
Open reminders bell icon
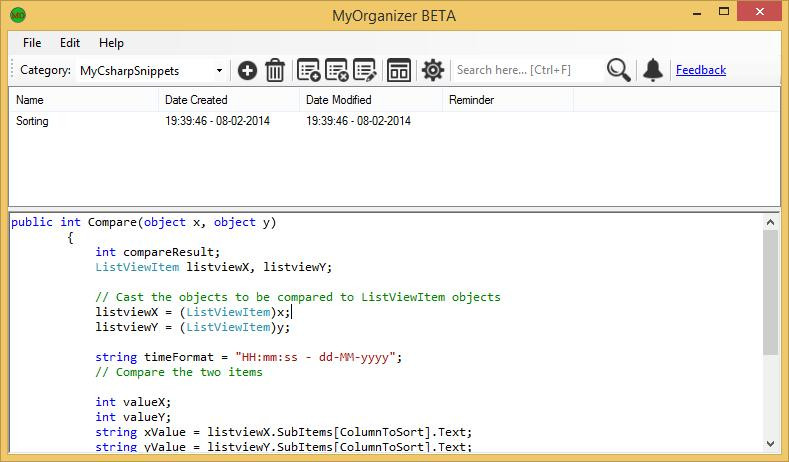[x=653, y=70]
